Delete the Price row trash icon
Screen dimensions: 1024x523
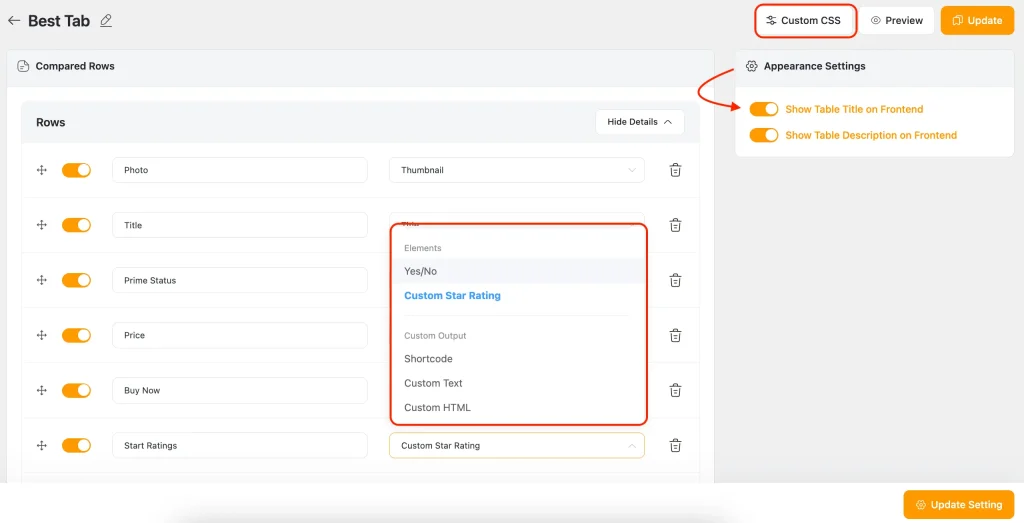pyautogui.click(x=675, y=336)
